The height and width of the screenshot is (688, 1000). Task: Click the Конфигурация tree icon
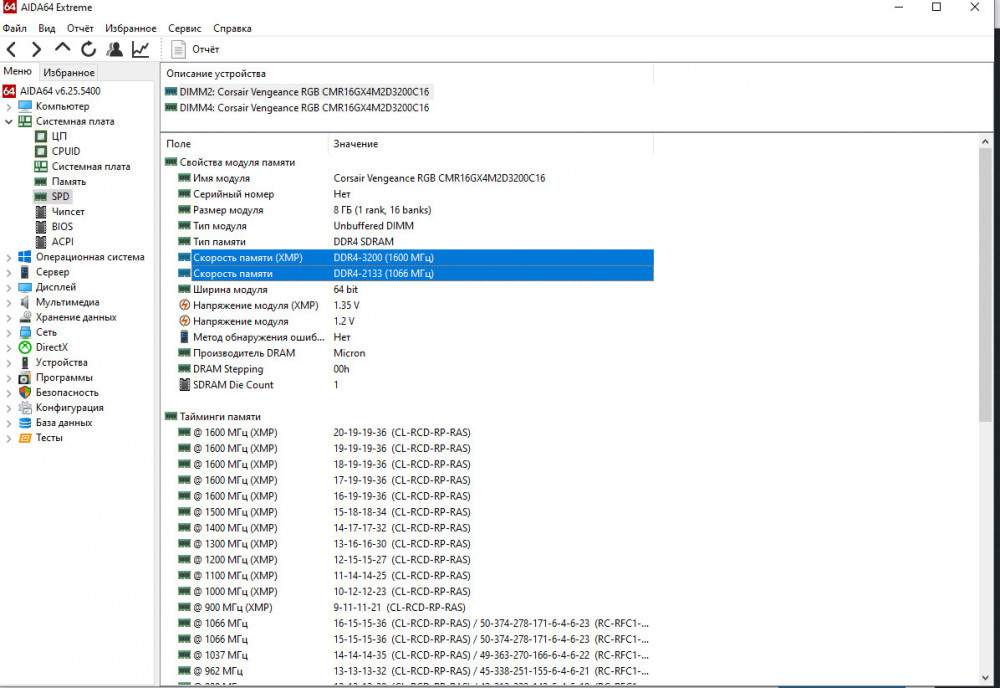(x=25, y=407)
